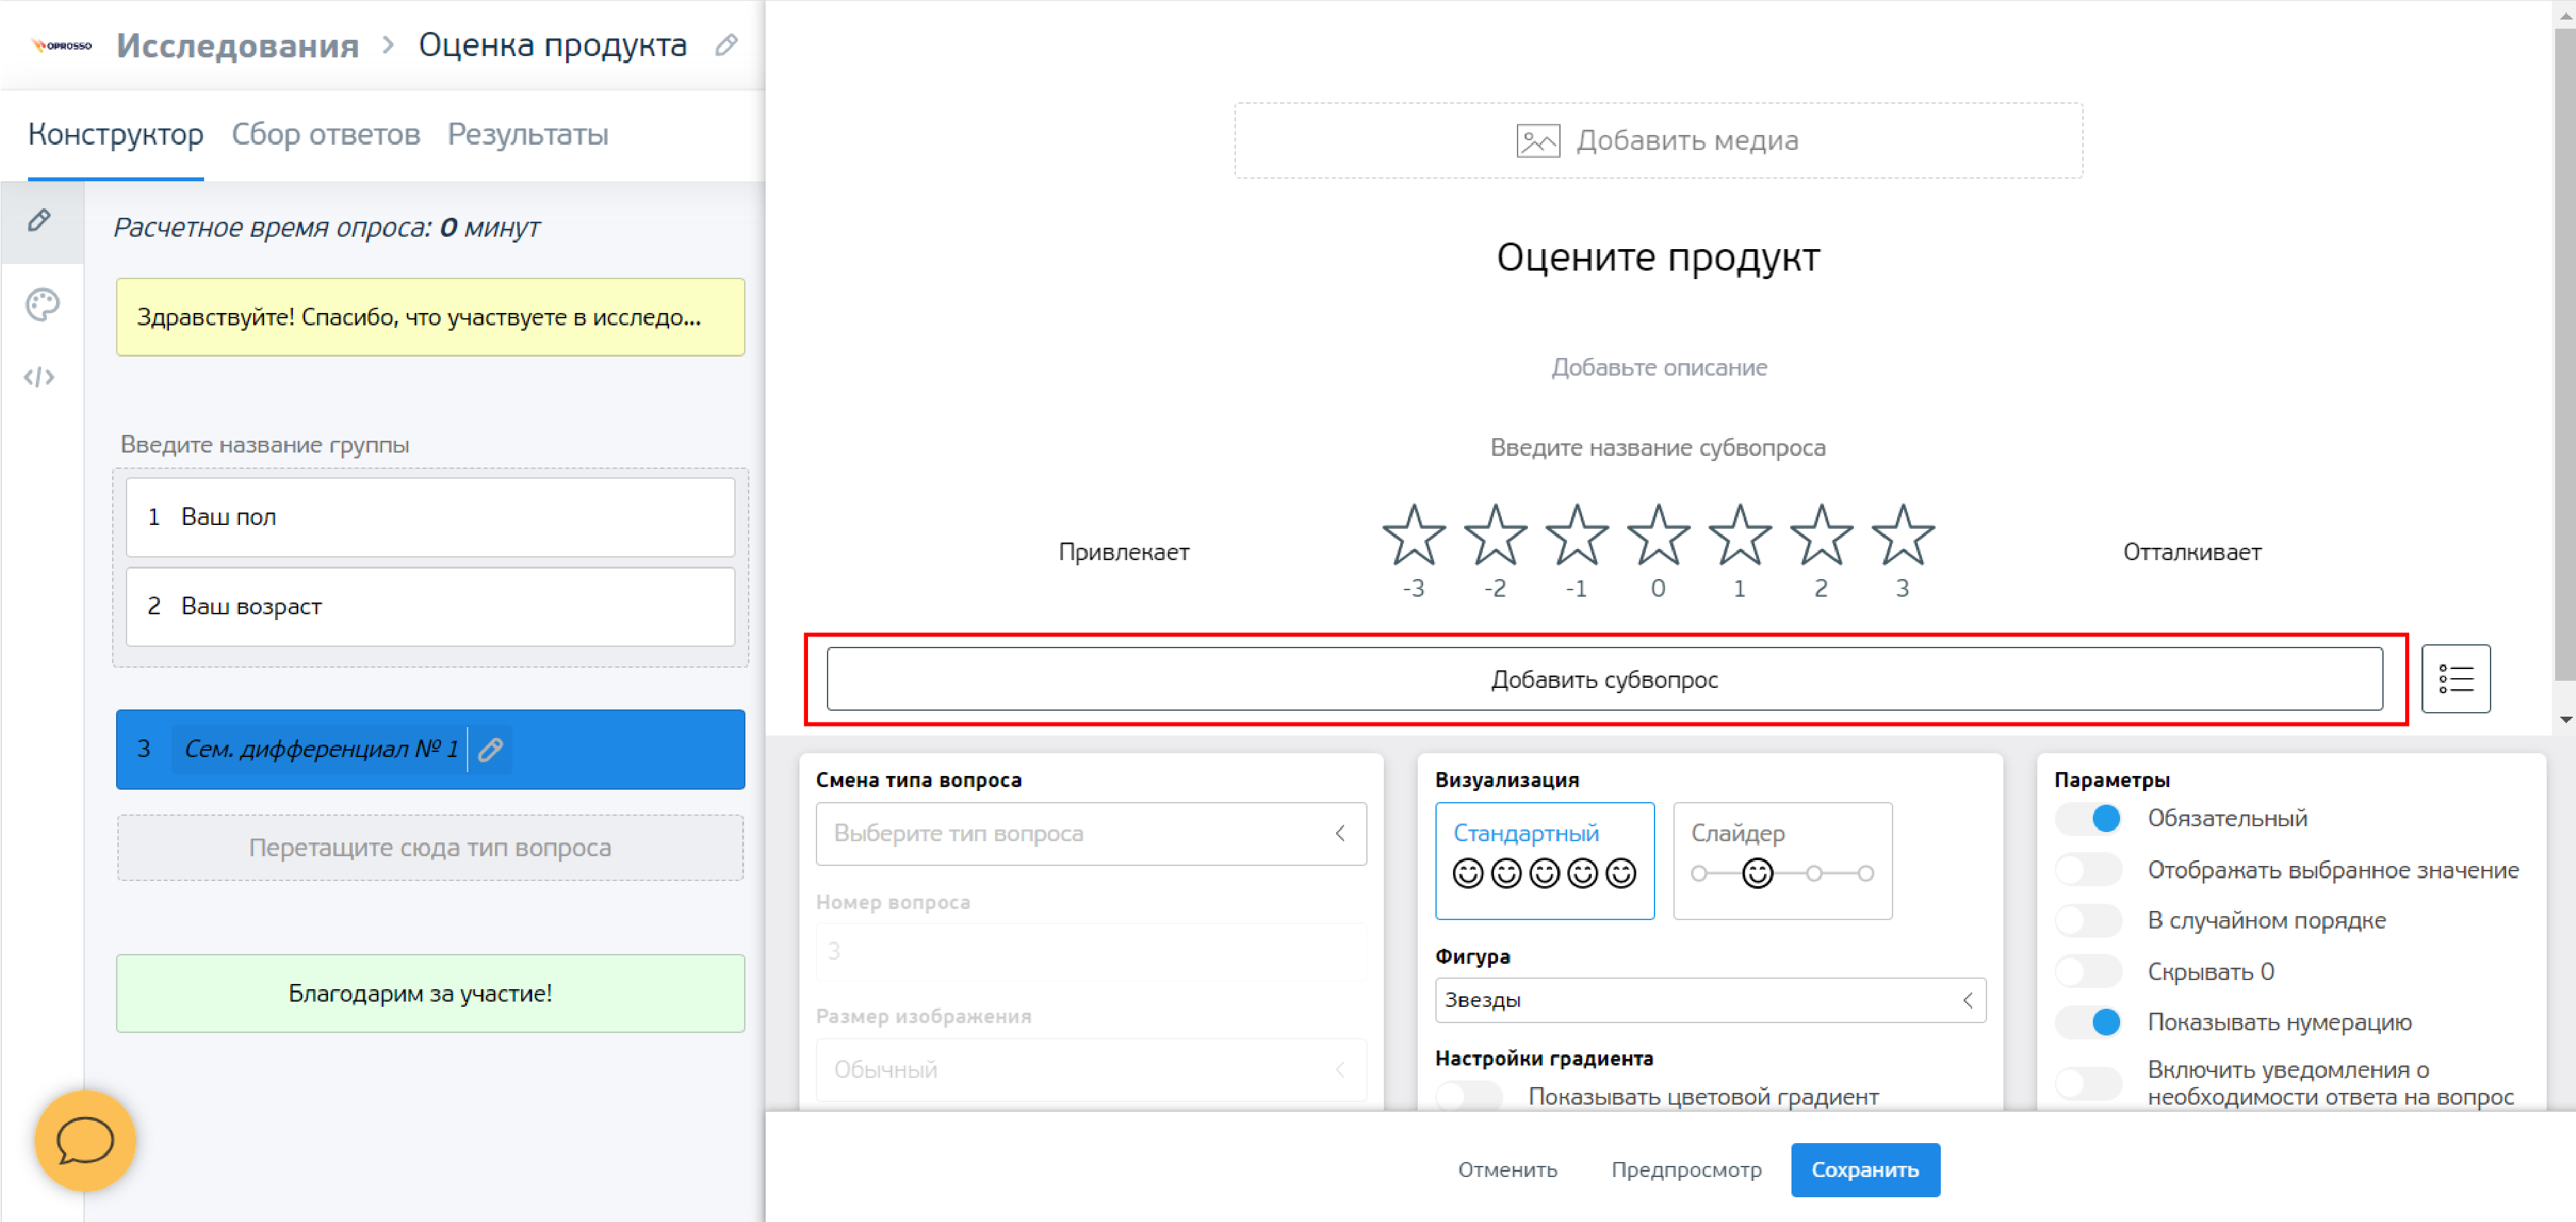Open Благодарим за участие block
This screenshot has height=1222, width=2576.
430,993
